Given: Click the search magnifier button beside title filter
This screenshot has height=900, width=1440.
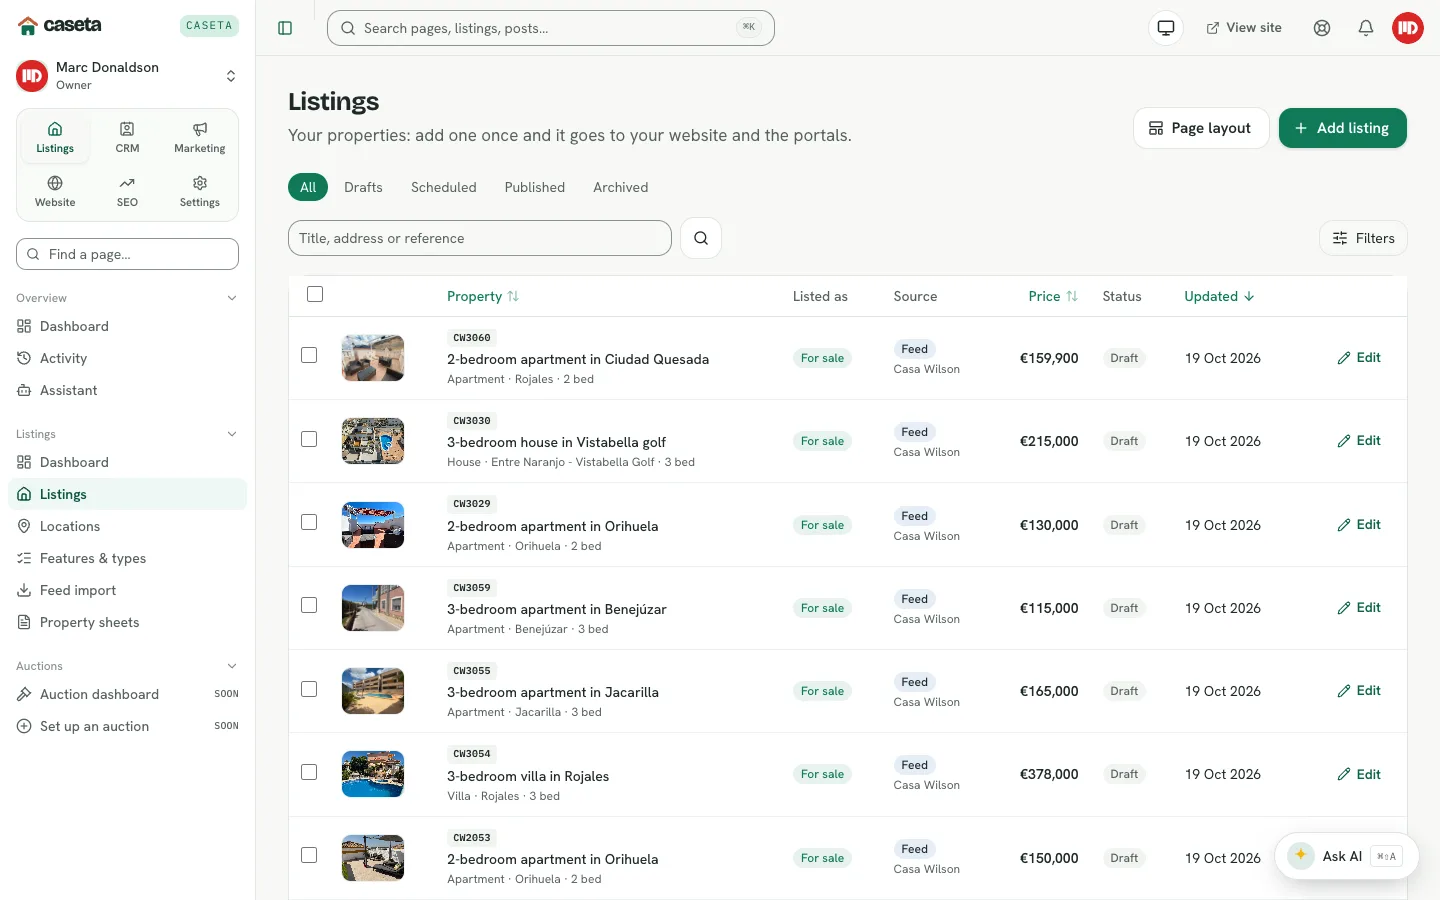Looking at the screenshot, I should click(701, 238).
